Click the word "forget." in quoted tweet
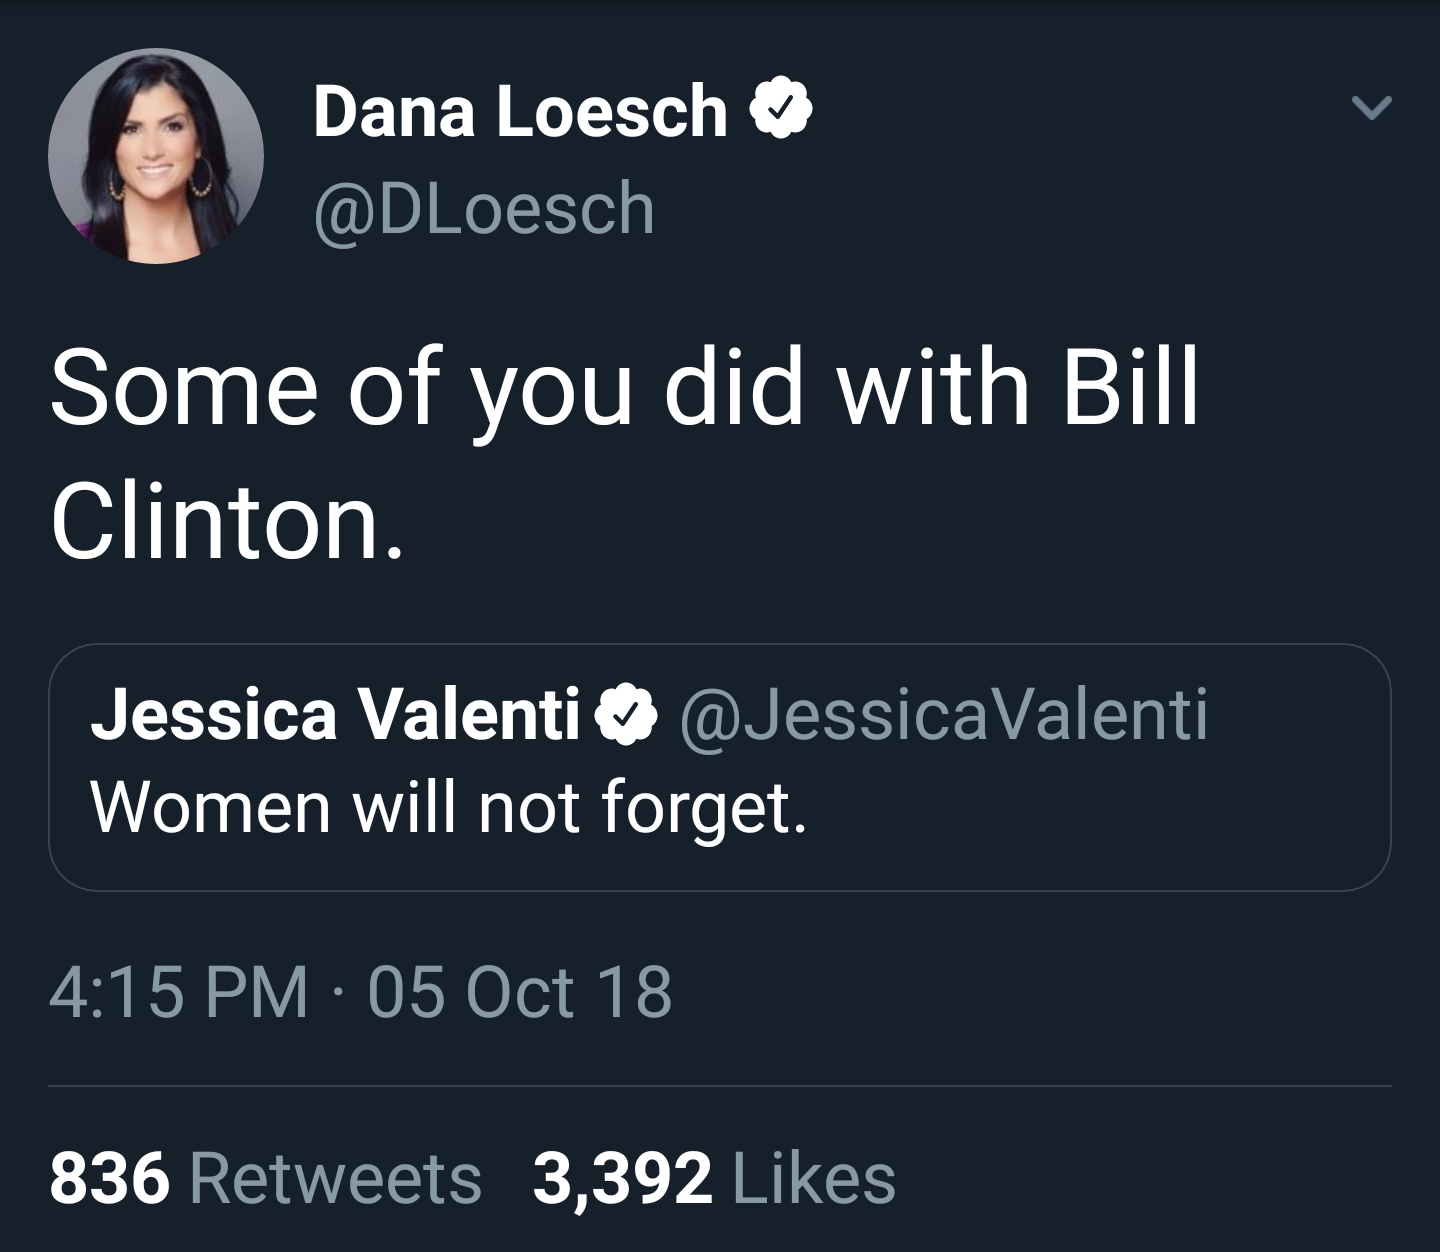 pyautogui.click(x=702, y=807)
